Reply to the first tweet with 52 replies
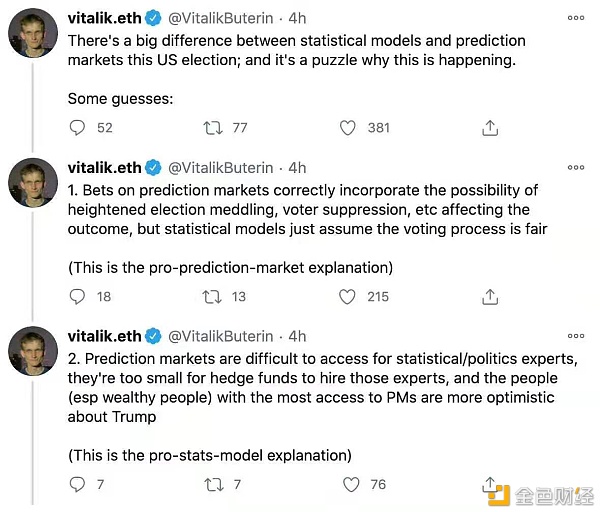600x512 pixels. coord(77,127)
